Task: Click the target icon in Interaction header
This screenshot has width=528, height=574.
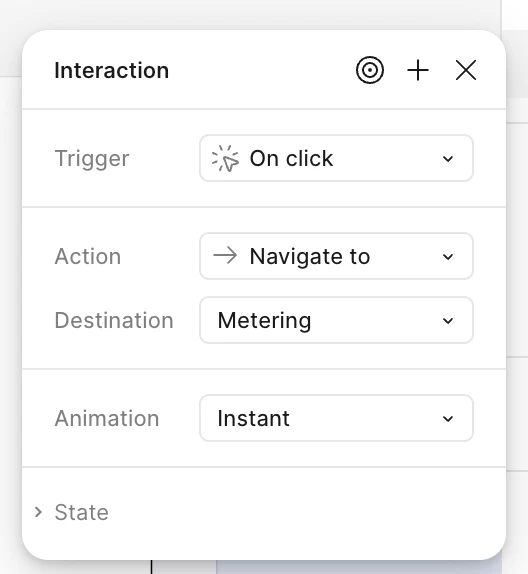Action: pyautogui.click(x=370, y=70)
